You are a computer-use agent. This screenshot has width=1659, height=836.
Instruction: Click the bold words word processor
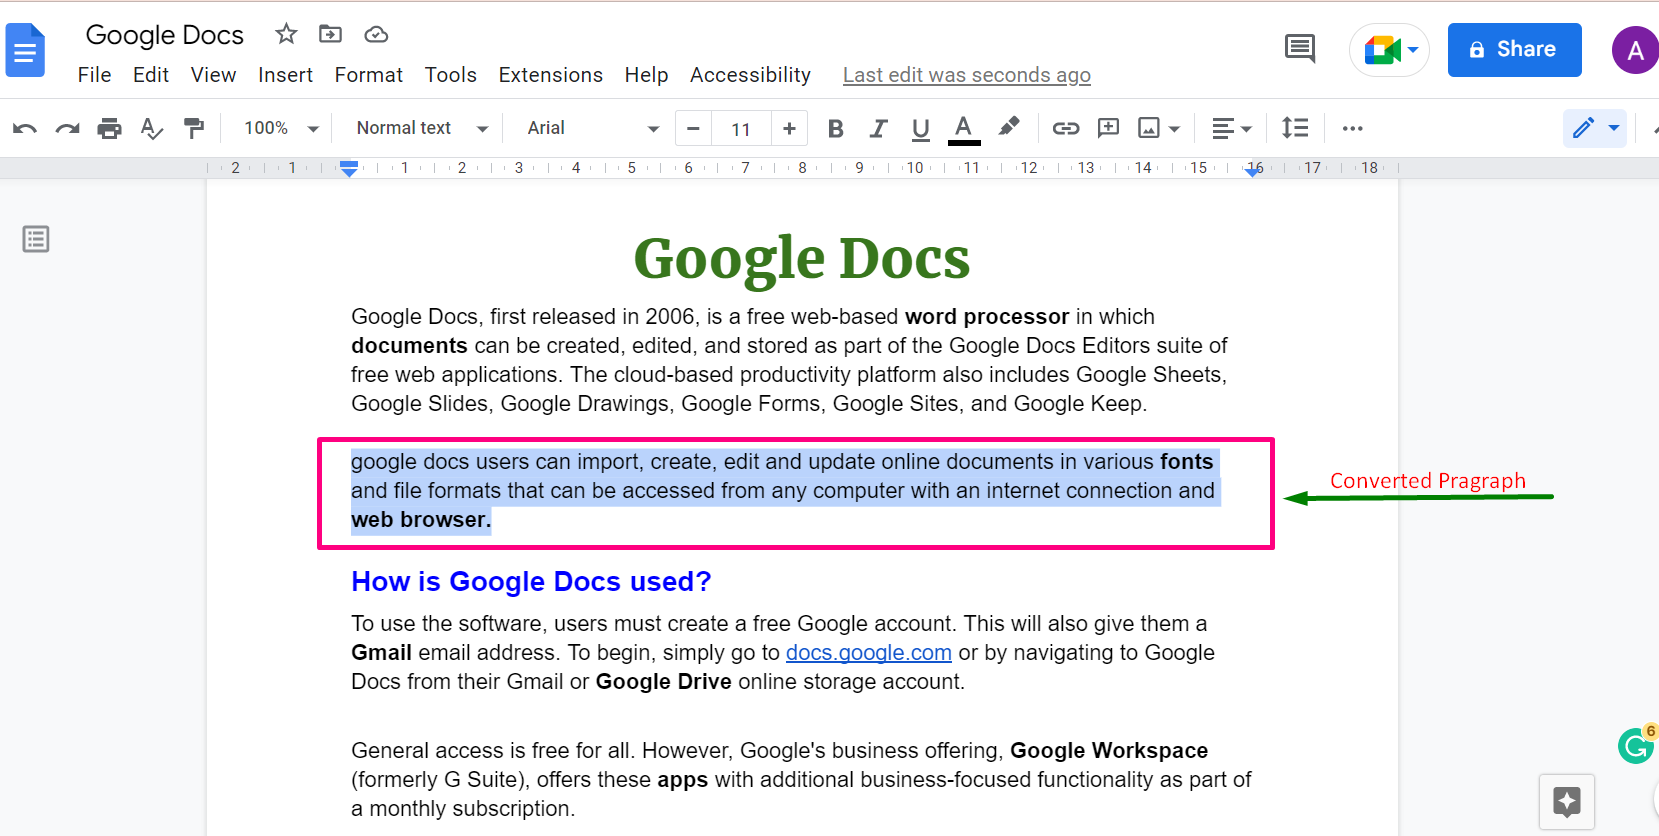[987, 317]
